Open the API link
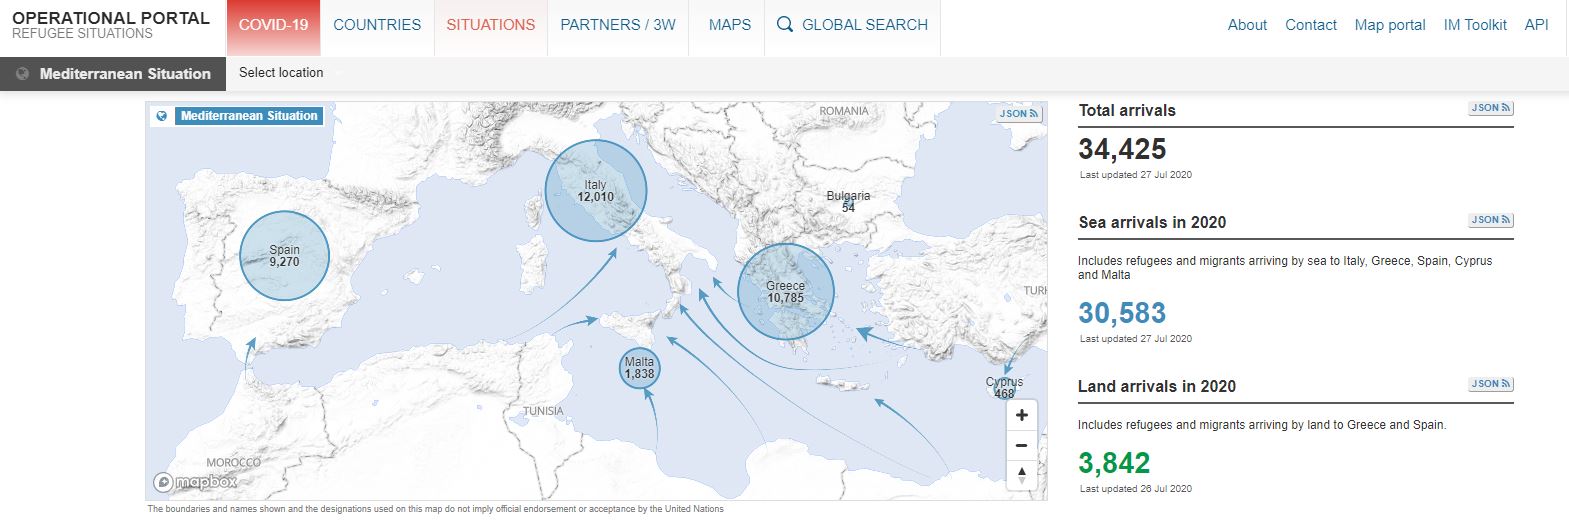The width and height of the screenshot is (1569, 521). (x=1536, y=25)
